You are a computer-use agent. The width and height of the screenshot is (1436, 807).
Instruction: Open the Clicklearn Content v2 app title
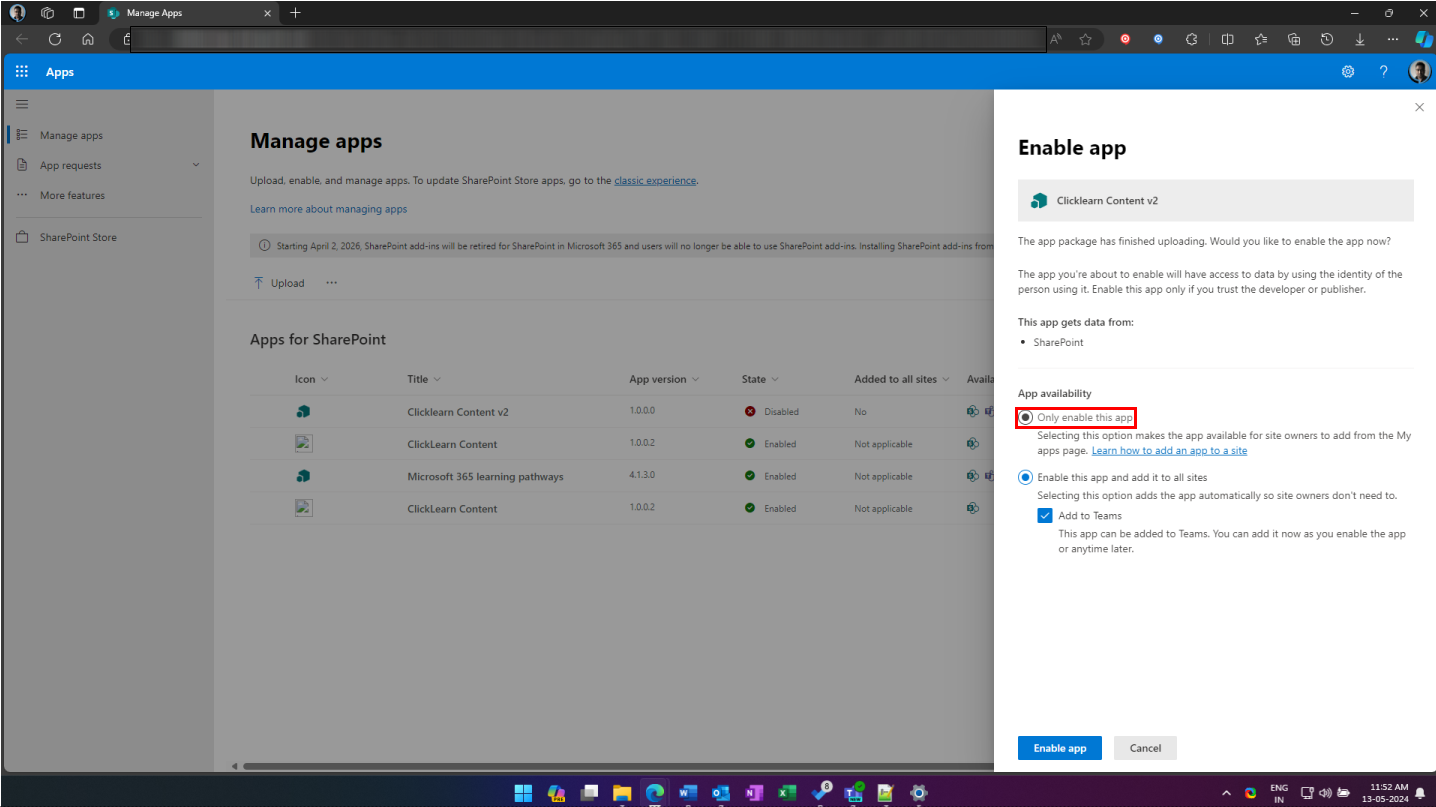click(x=458, y=412)
